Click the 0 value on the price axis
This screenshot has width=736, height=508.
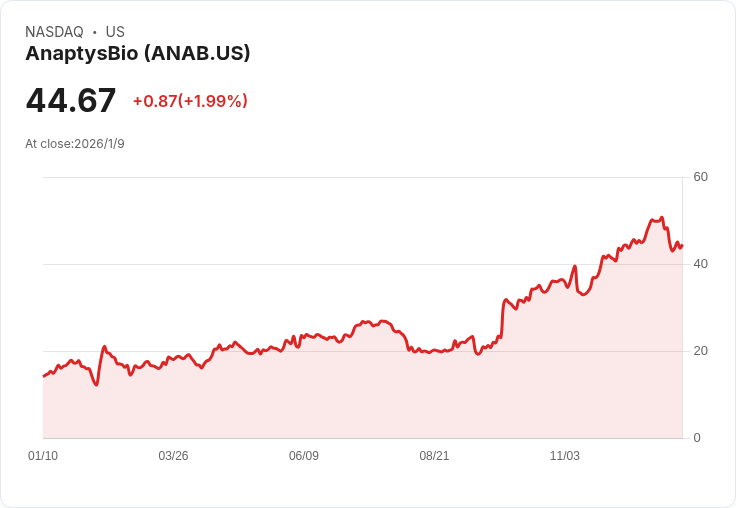click(697, 438)
